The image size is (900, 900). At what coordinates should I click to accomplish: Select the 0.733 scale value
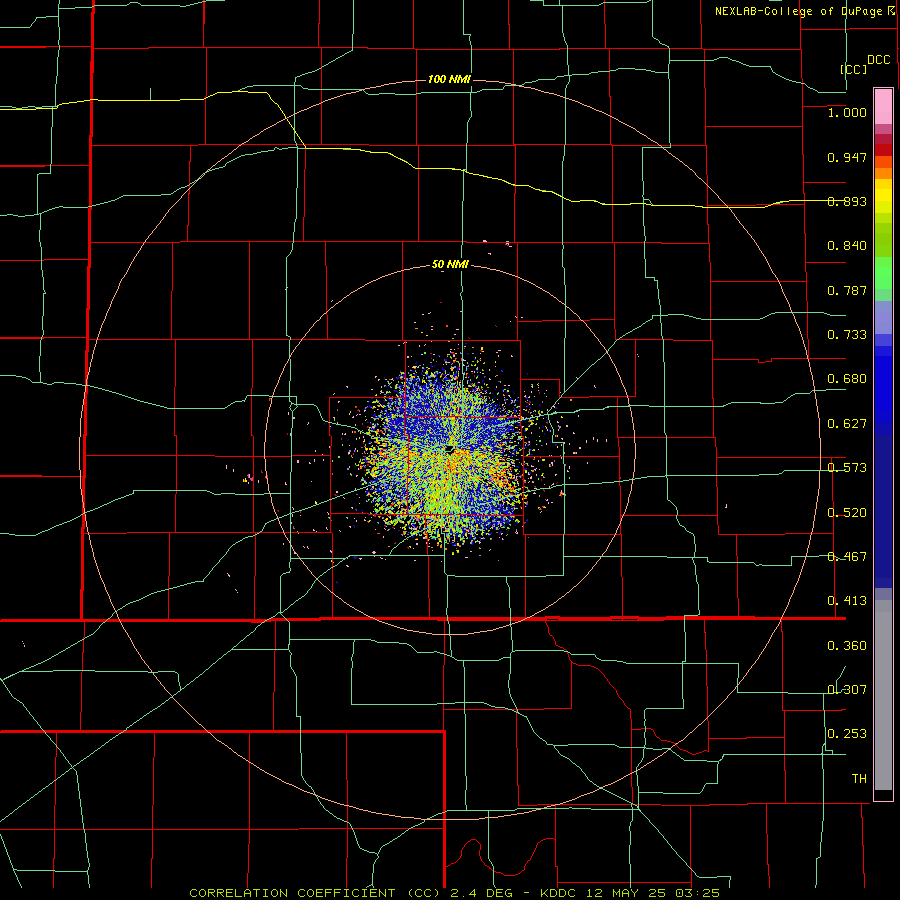tap(847, 335)
